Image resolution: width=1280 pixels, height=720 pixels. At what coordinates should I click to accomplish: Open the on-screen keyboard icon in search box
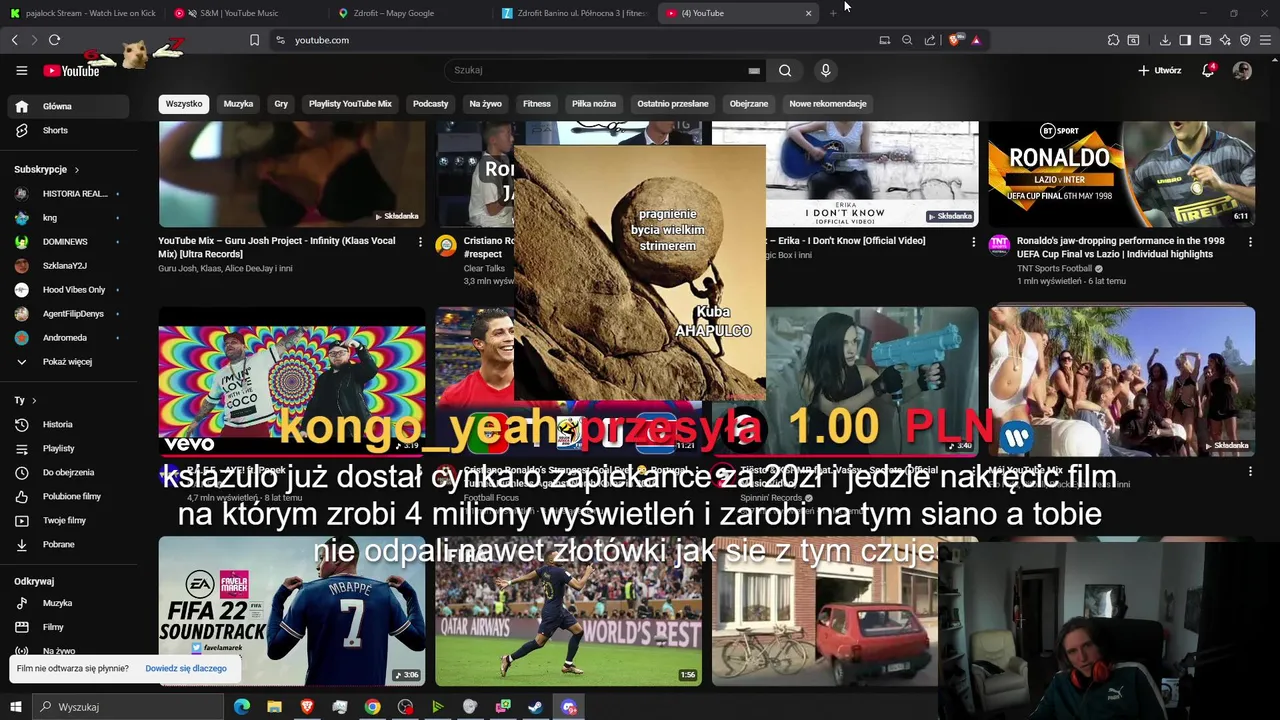click(x=754, y=70)
